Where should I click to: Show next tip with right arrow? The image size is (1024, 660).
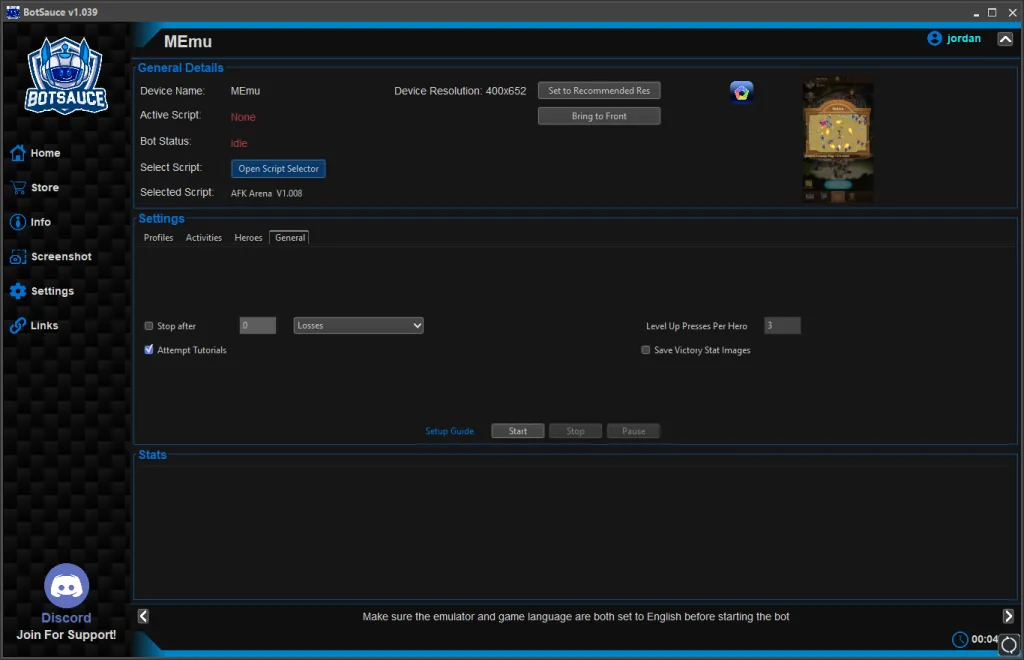click(1008, 616)
